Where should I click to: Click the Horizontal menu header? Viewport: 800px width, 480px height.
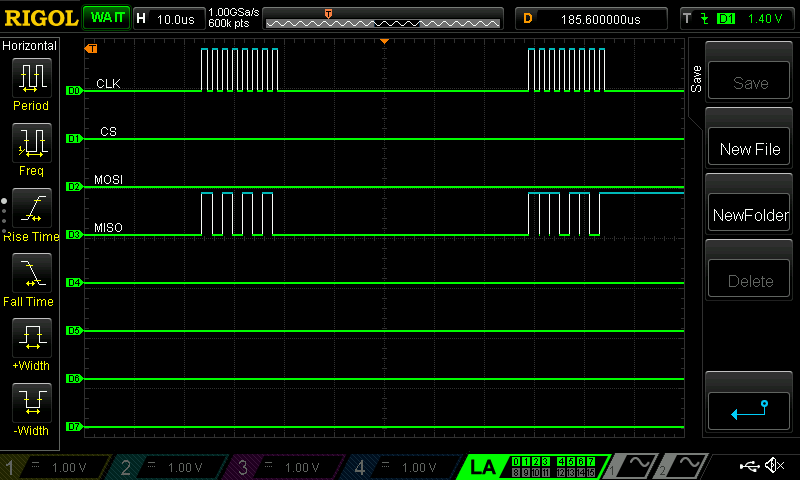(29, 46)
